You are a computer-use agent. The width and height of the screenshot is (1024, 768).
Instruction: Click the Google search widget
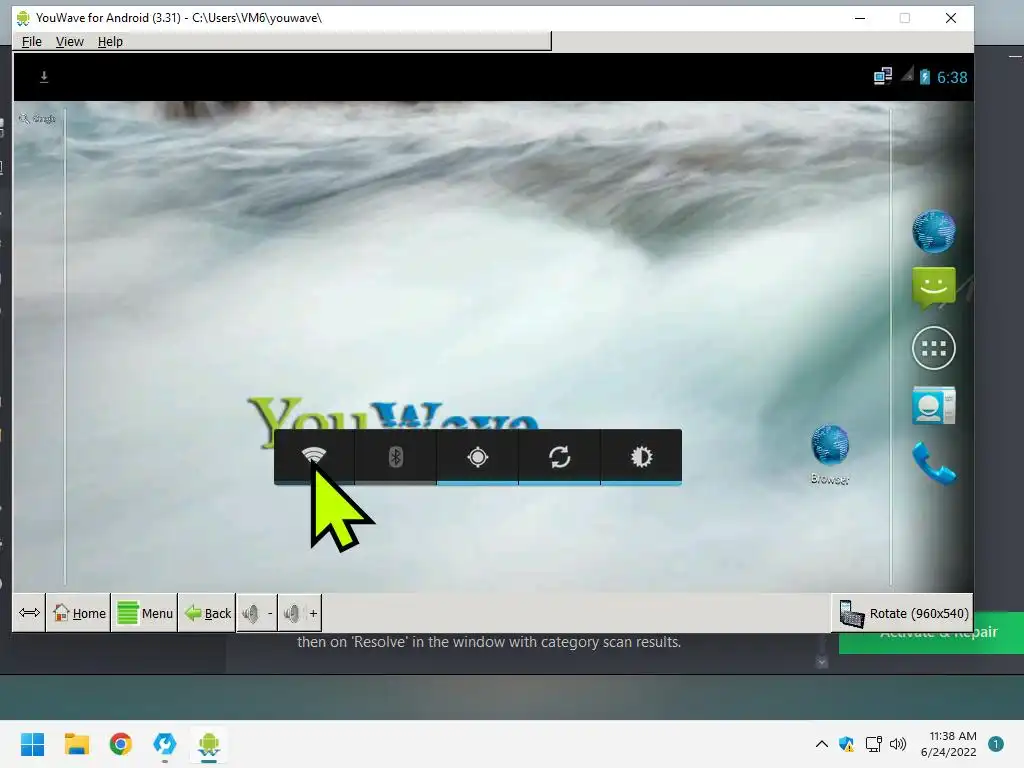pyautogui.click(x=37, y=118)
